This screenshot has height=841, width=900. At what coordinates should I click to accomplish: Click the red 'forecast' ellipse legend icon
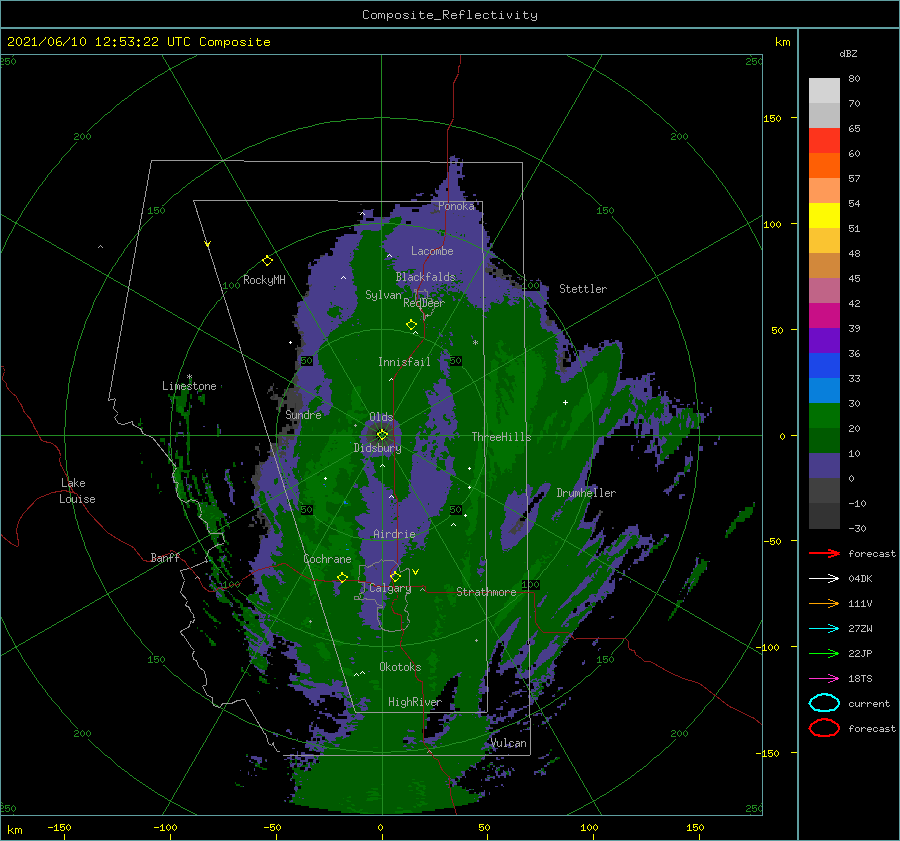click(x=824, y=728)
